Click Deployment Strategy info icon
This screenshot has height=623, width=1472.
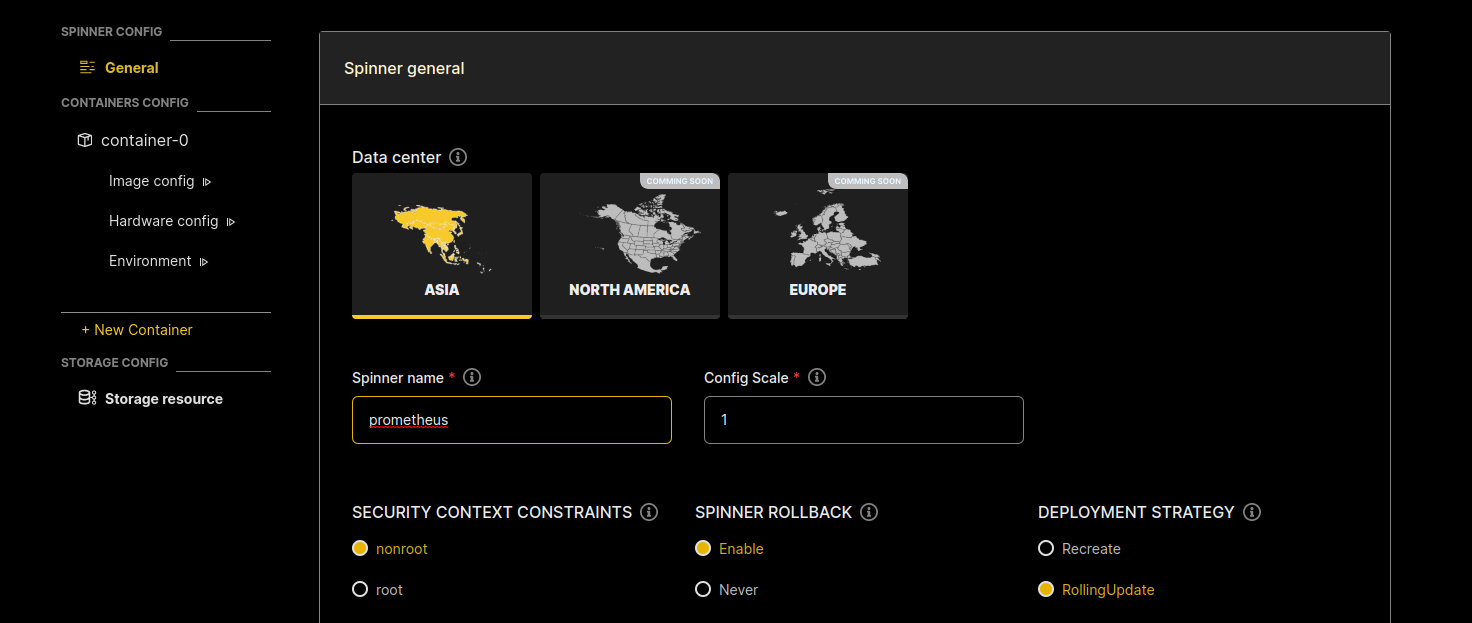tap(1252, 512)
